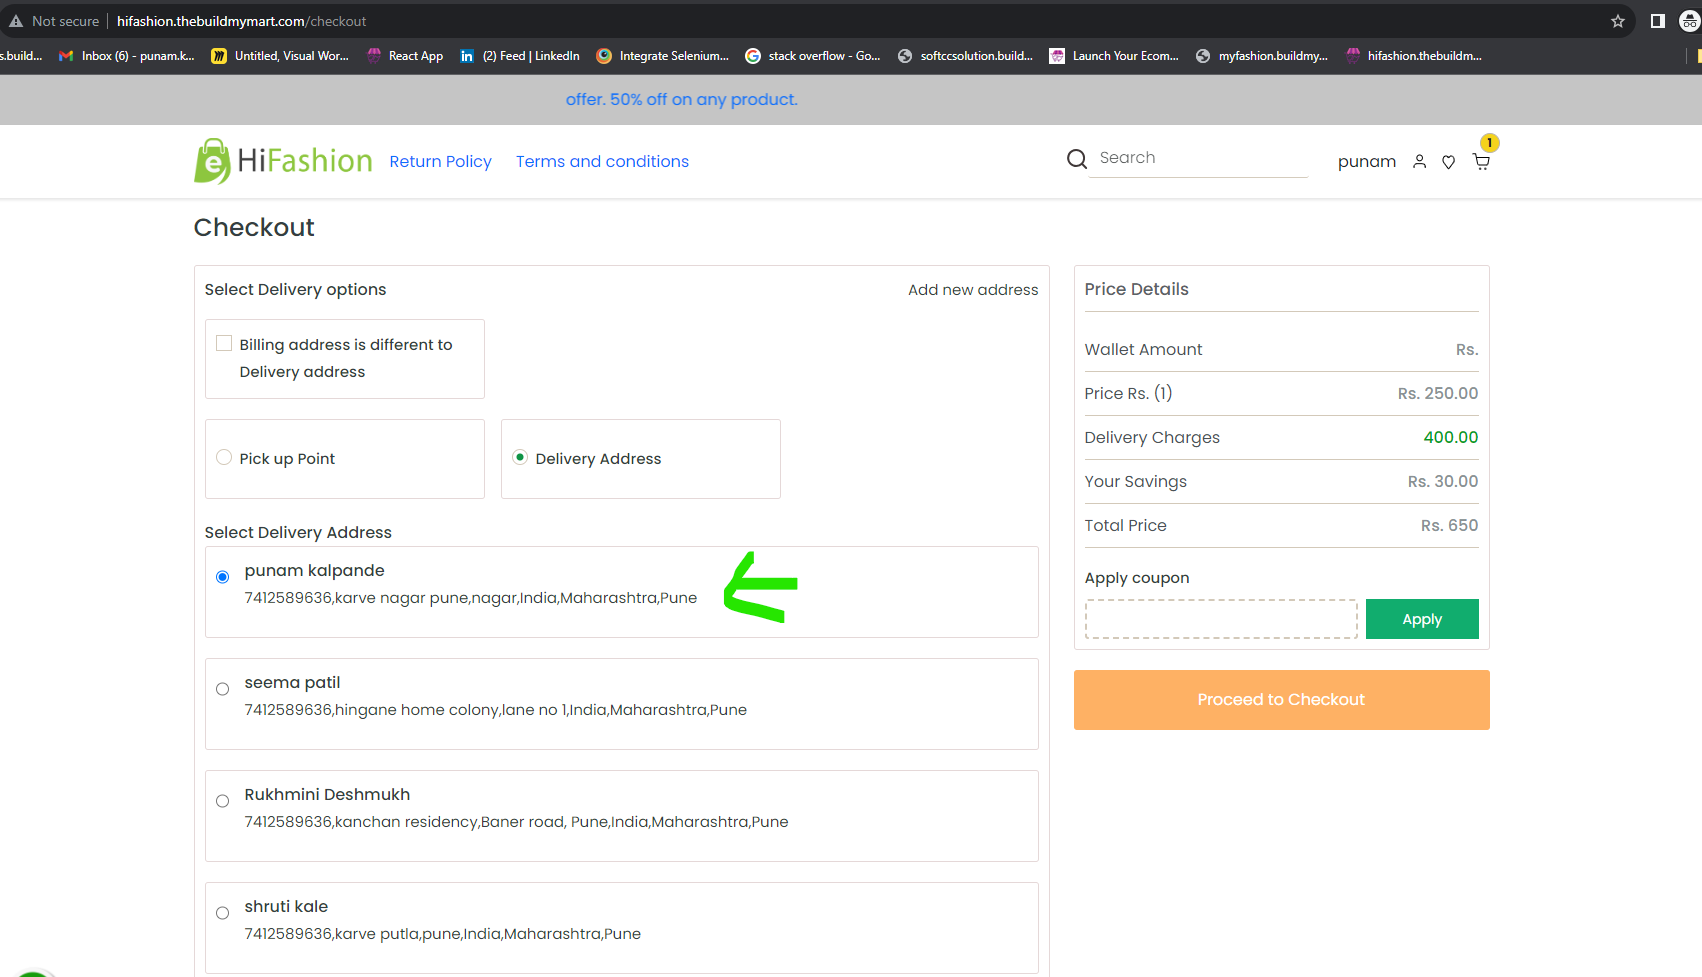This screenshot has height=977, width=1702.
Task: Click the punam account name
Action: 1367,162
